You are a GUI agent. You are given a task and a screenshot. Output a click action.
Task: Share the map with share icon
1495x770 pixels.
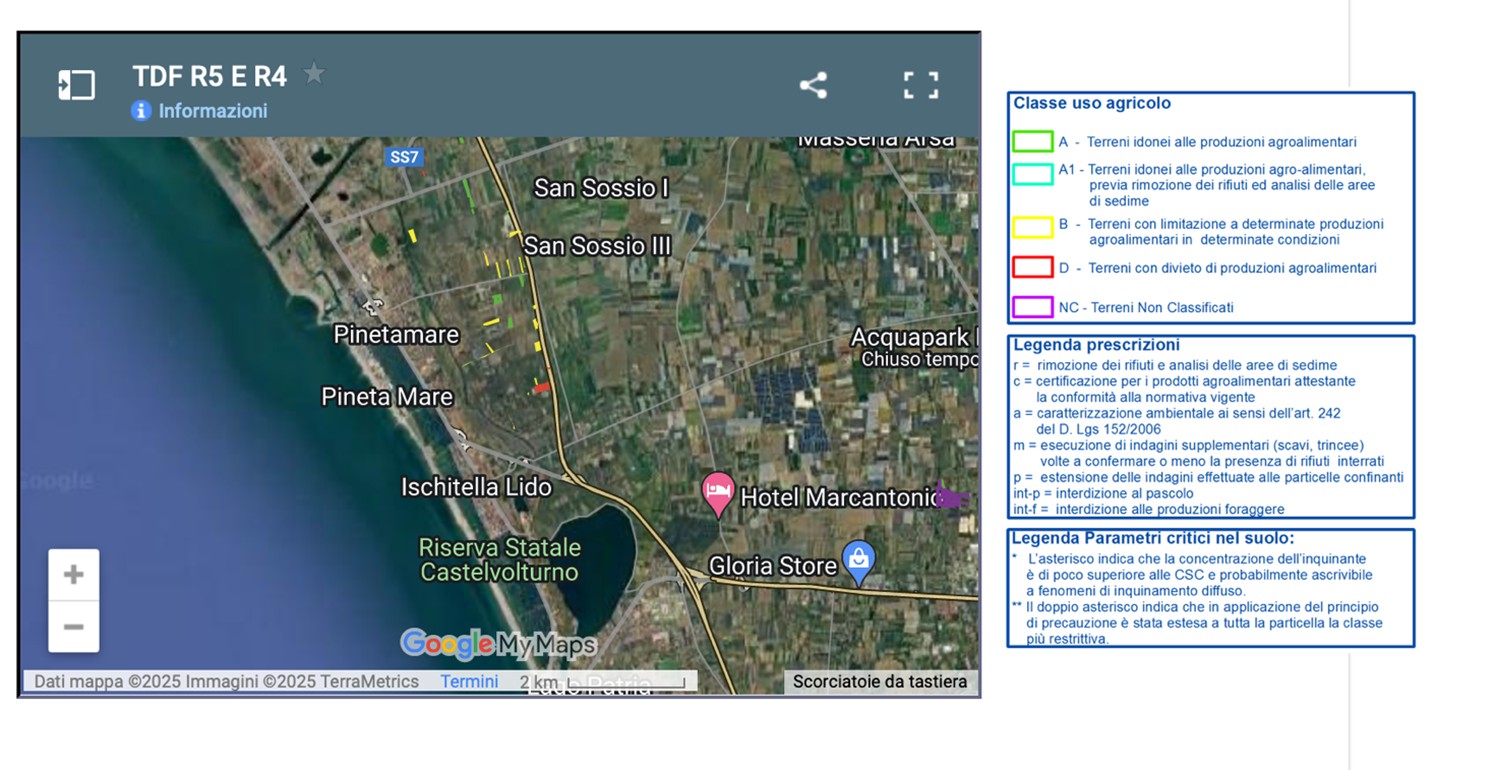coord(813,85)
